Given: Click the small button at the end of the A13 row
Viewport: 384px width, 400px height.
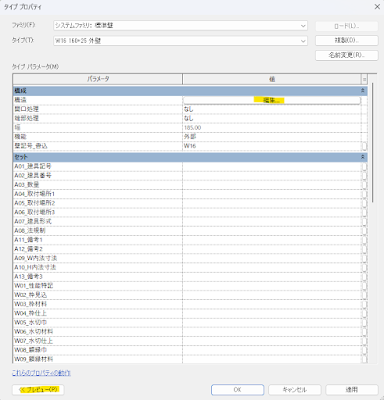Looking at the screenshot, I should [x=365, y=276].
